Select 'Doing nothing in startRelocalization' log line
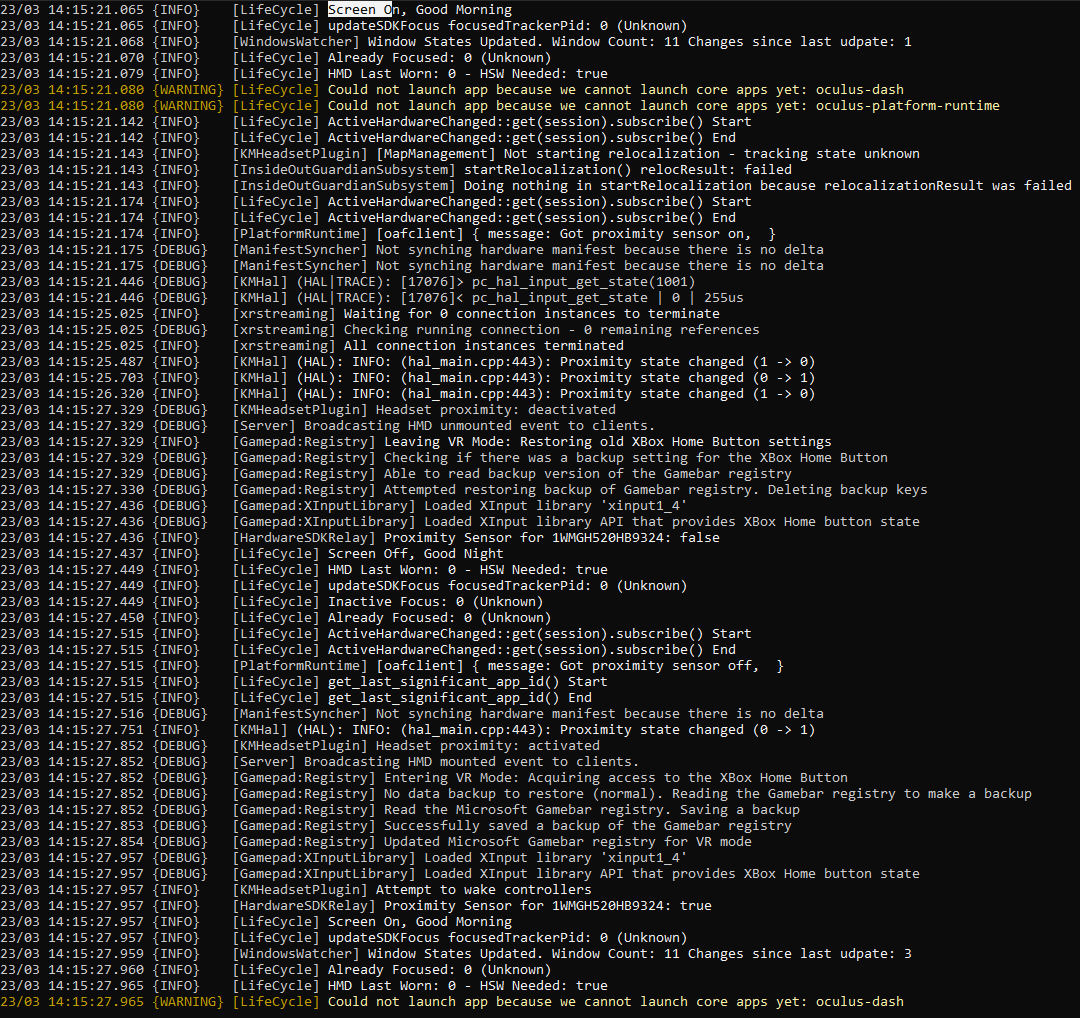 click(x=537, y=185)
